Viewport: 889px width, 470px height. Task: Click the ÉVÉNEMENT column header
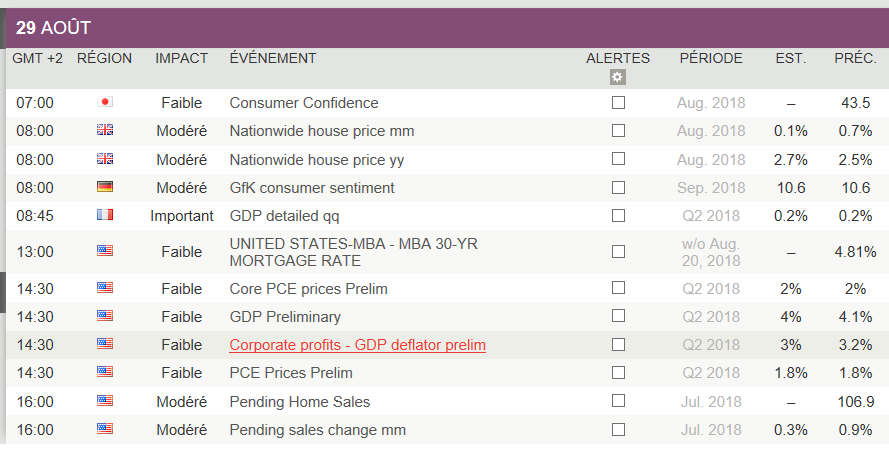273,58
